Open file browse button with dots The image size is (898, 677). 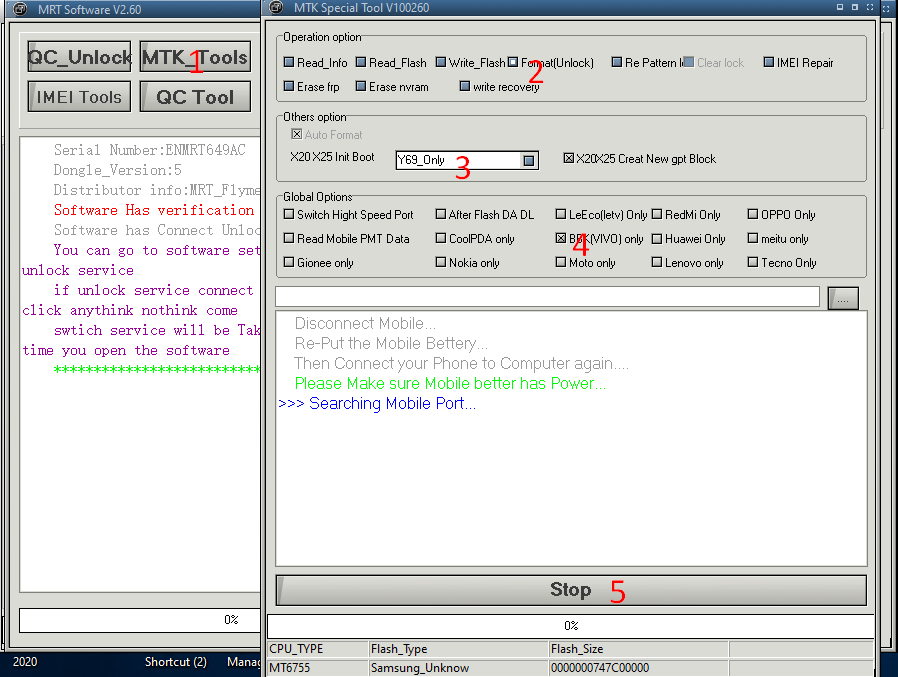point(843,298)
